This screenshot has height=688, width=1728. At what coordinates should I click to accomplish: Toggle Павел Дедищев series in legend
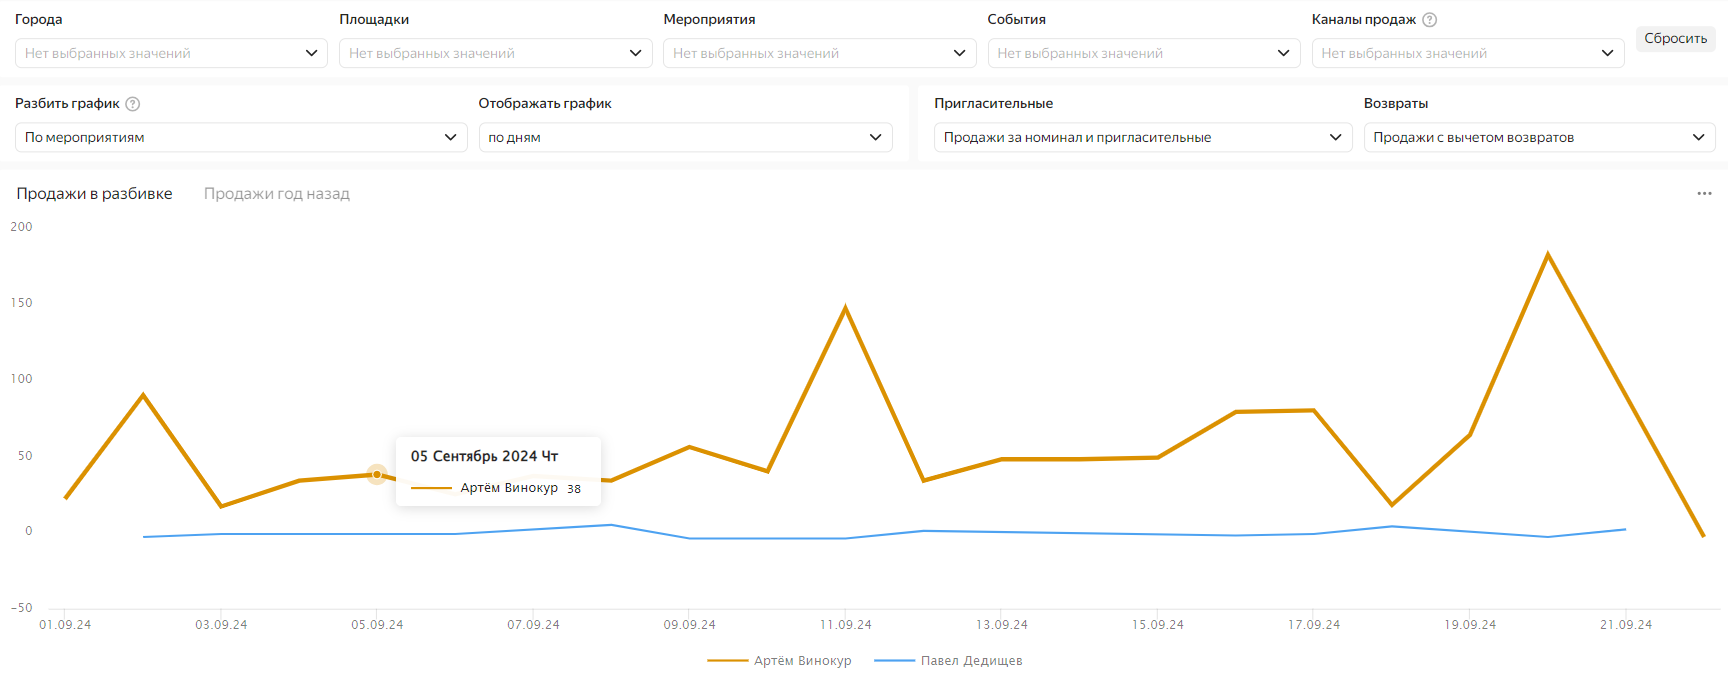pyautogui.click(x=948, y=661)
